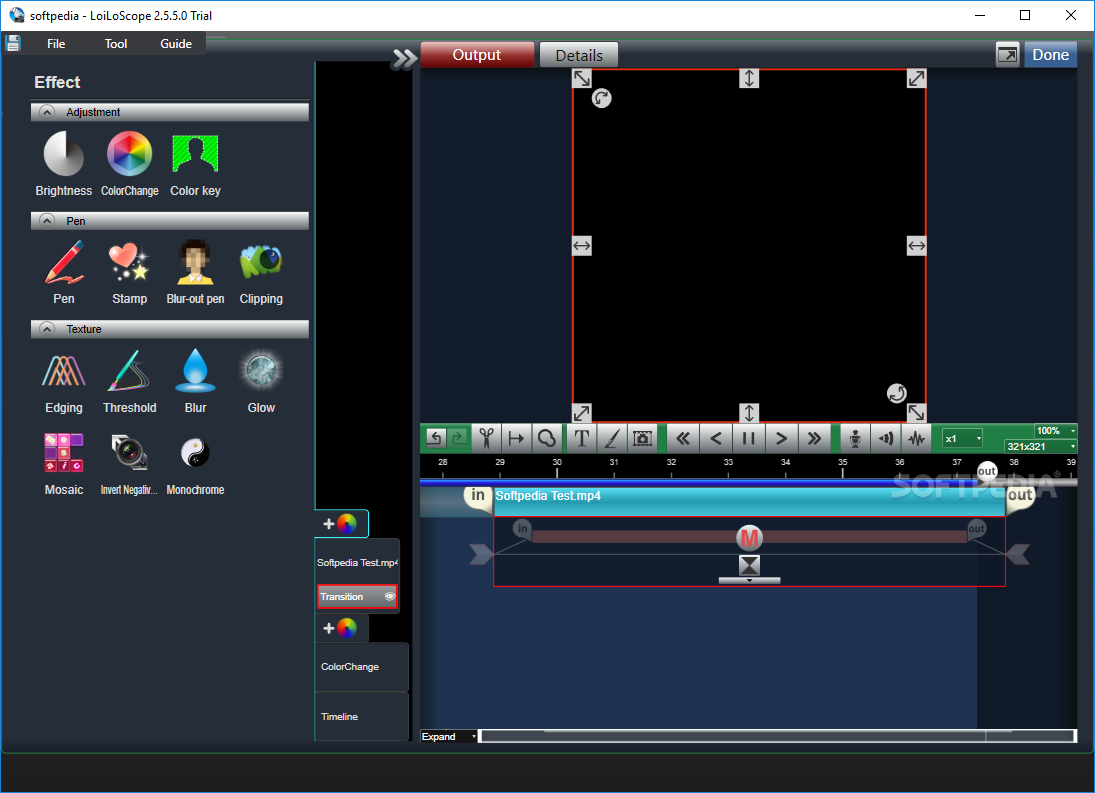Image resolution: width=1095 pixels, height=793 pixels.
Task: Switch to the Output tab
Action: 477,54
